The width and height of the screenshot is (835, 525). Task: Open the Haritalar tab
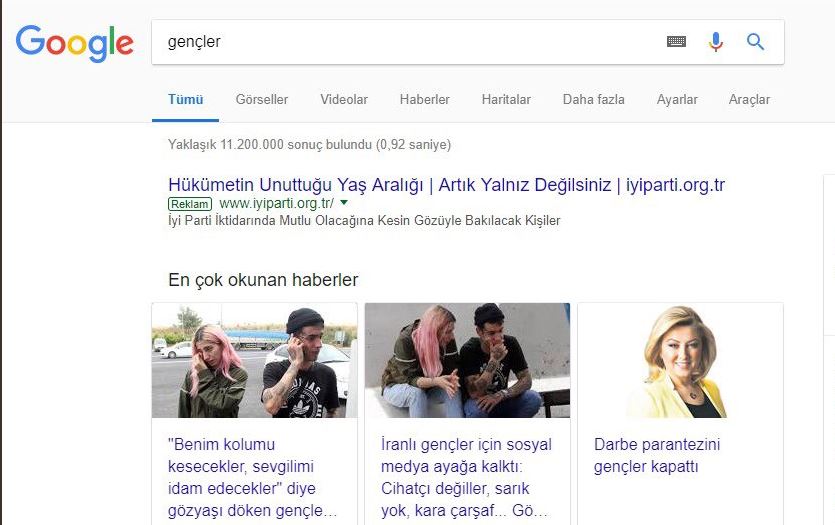click(506, 100)
